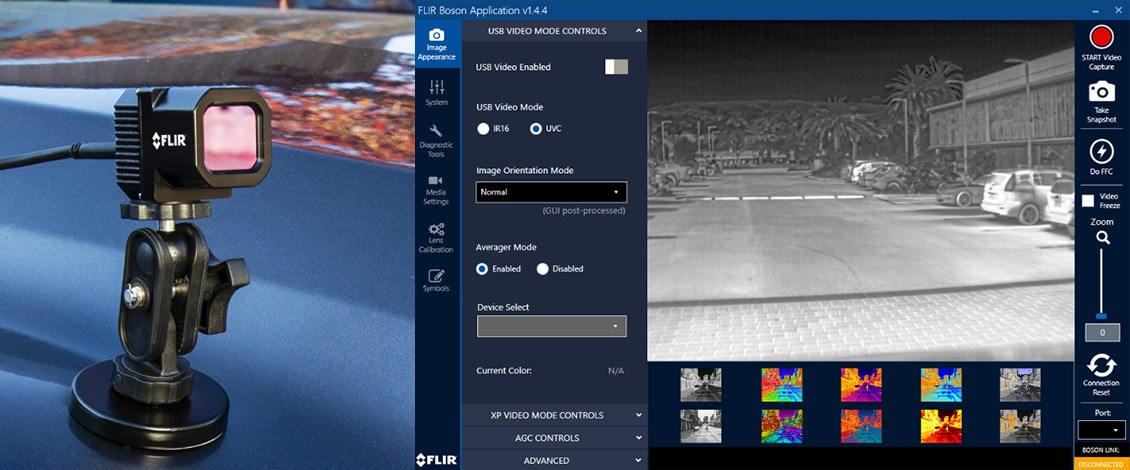Open the Symbols edit icon
Image resolution: width=1130 pixels, height=470 pixels.
[437, 280]
